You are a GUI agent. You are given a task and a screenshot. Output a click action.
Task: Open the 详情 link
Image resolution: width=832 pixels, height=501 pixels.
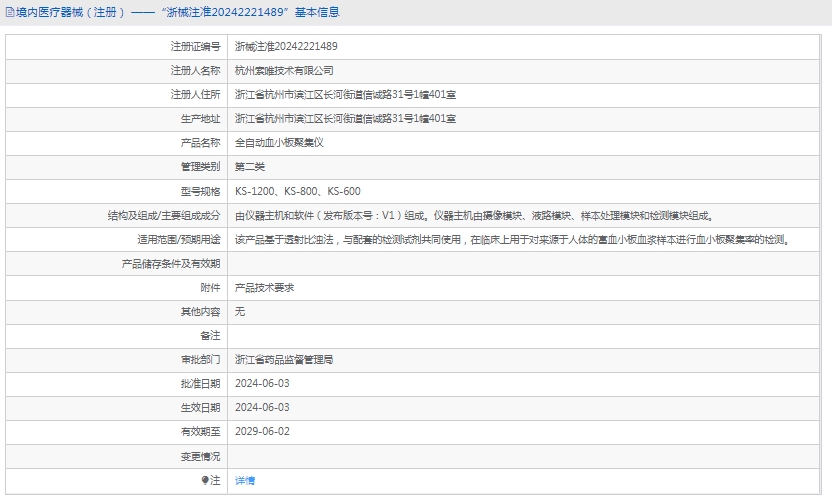click(245, 481)
